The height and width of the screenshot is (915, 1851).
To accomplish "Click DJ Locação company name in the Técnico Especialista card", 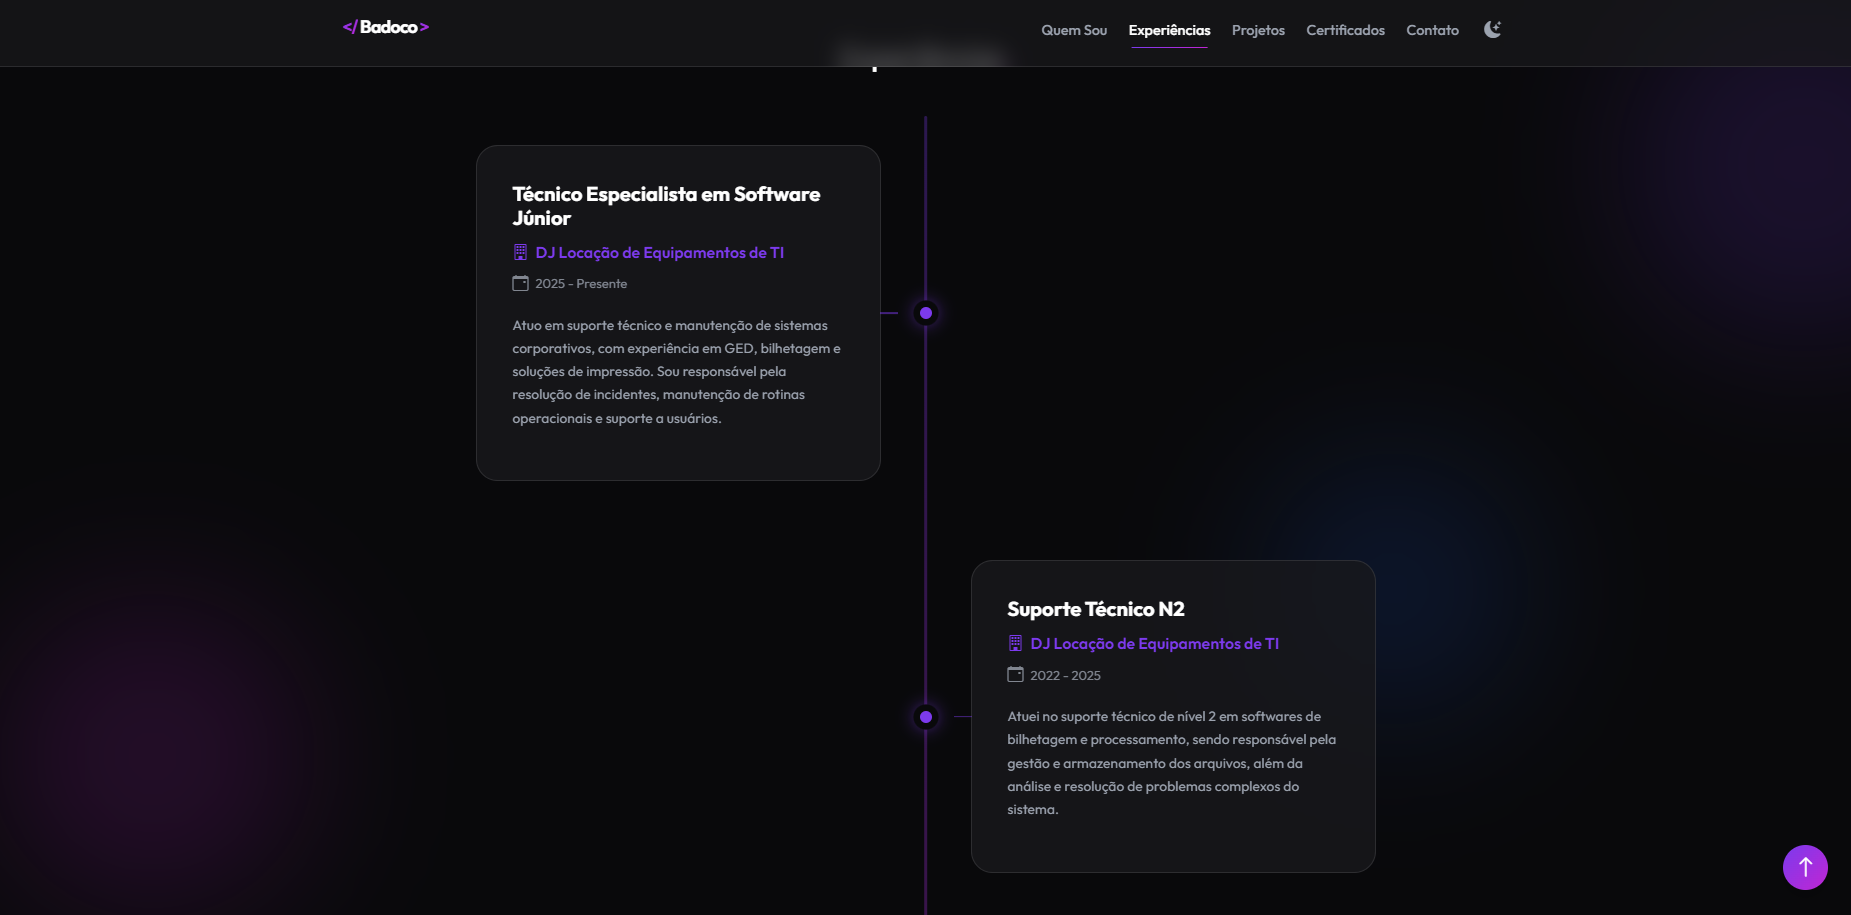I will pos(660,253).
